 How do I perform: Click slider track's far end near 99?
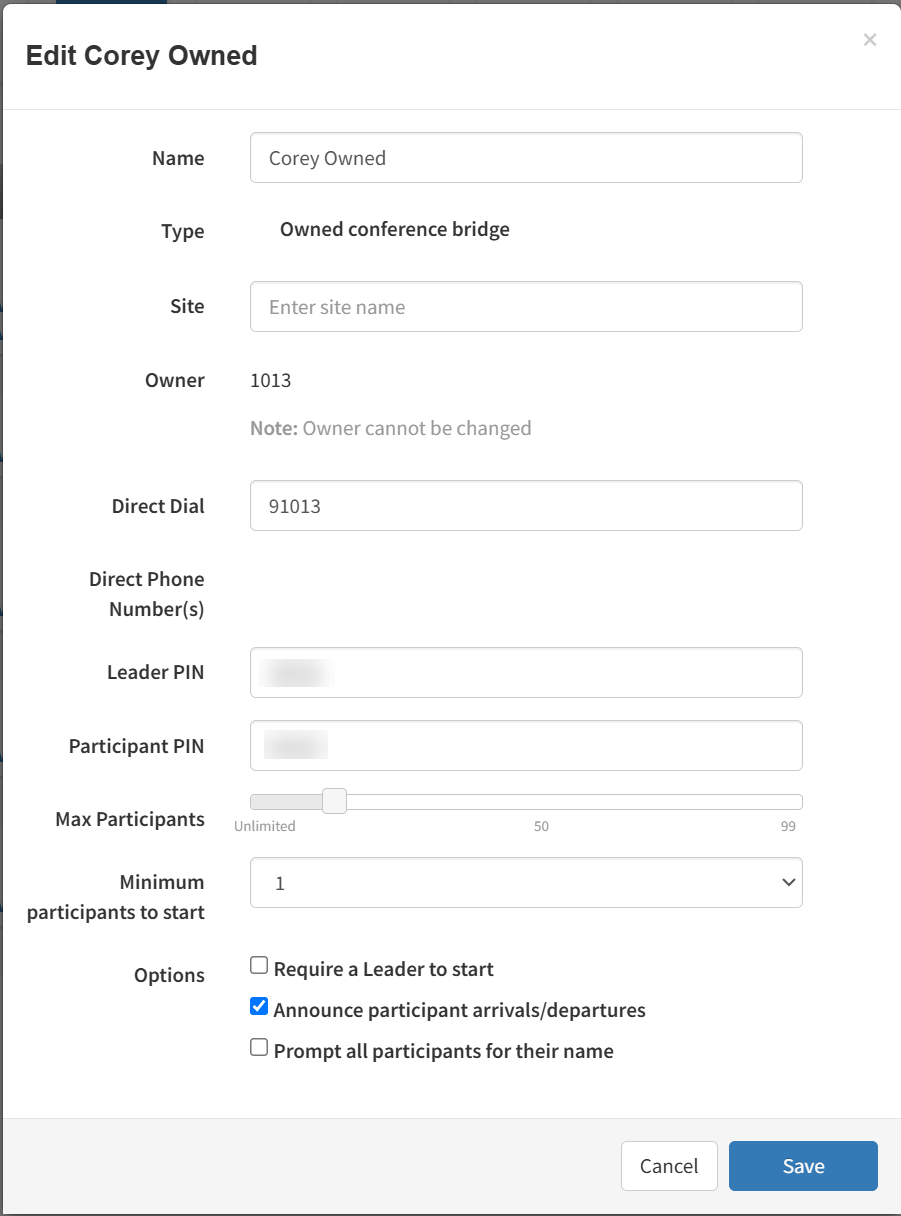coord(793,801)
